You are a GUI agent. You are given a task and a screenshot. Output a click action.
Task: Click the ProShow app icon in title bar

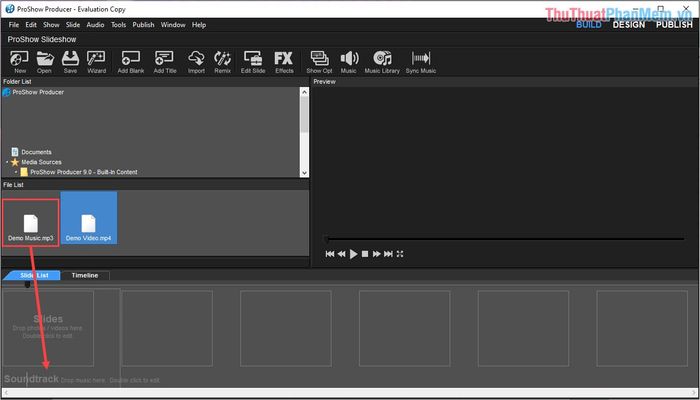tap(10, 9)
